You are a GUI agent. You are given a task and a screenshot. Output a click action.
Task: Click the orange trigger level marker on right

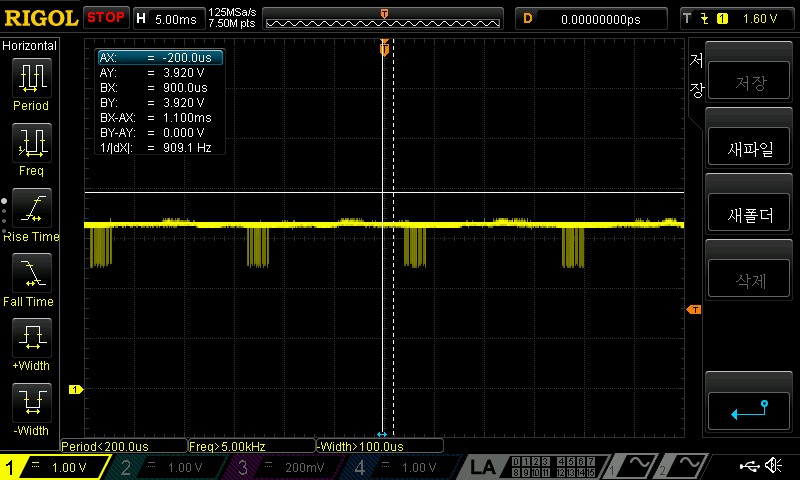(694, 310)
